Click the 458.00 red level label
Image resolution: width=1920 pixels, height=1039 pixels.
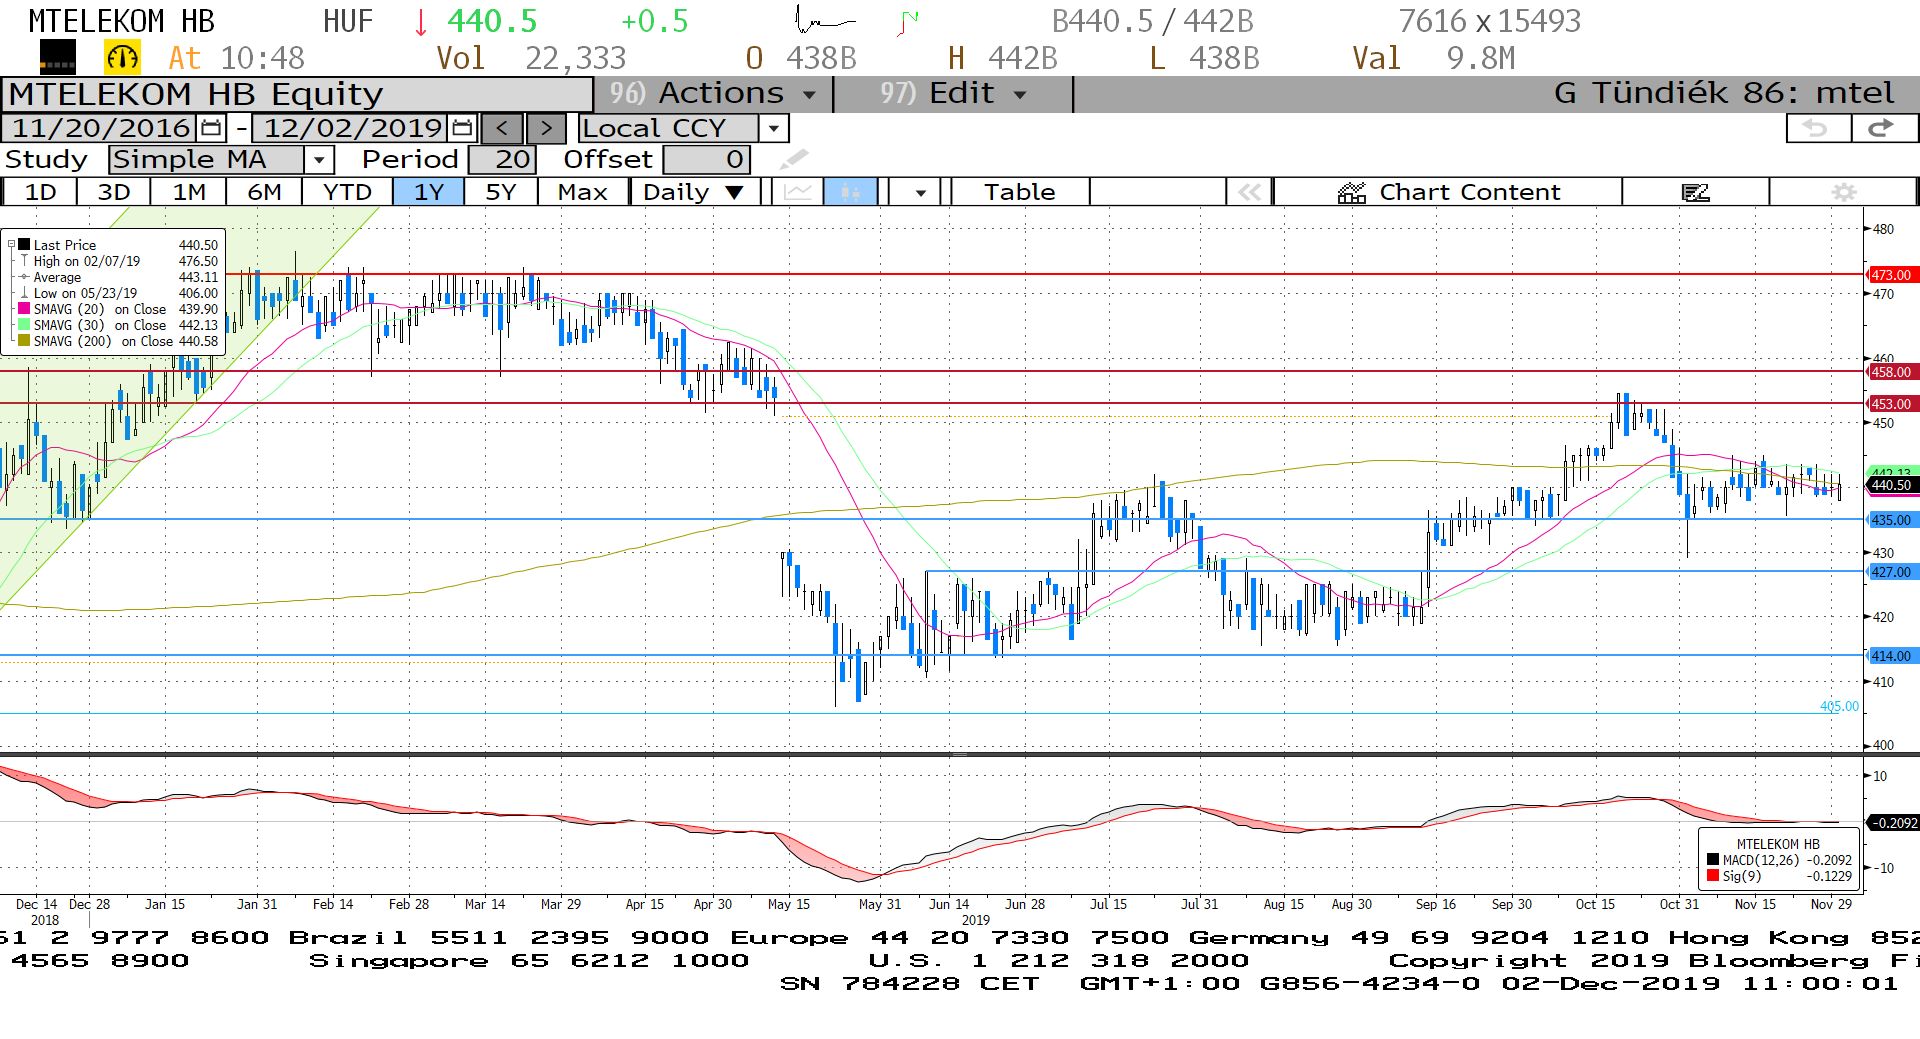tap(1892, 372)
